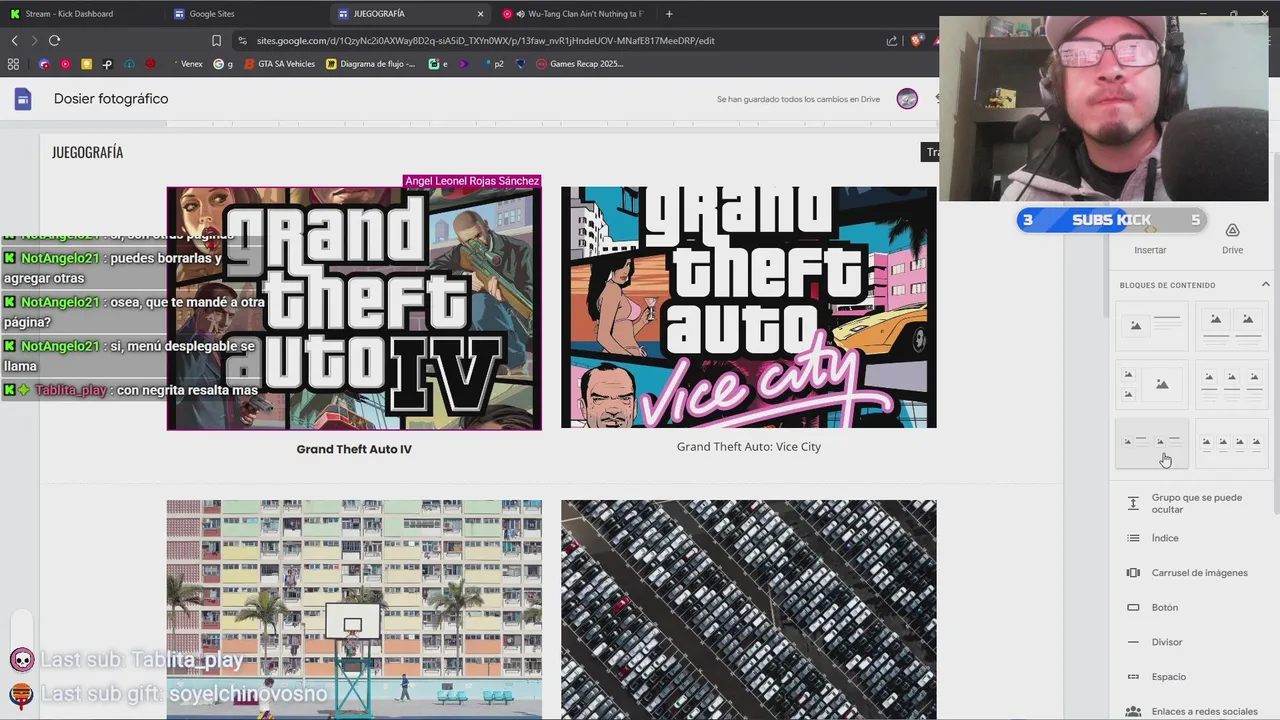Edit the Dosier fotográfico site title

coord(111,99)
